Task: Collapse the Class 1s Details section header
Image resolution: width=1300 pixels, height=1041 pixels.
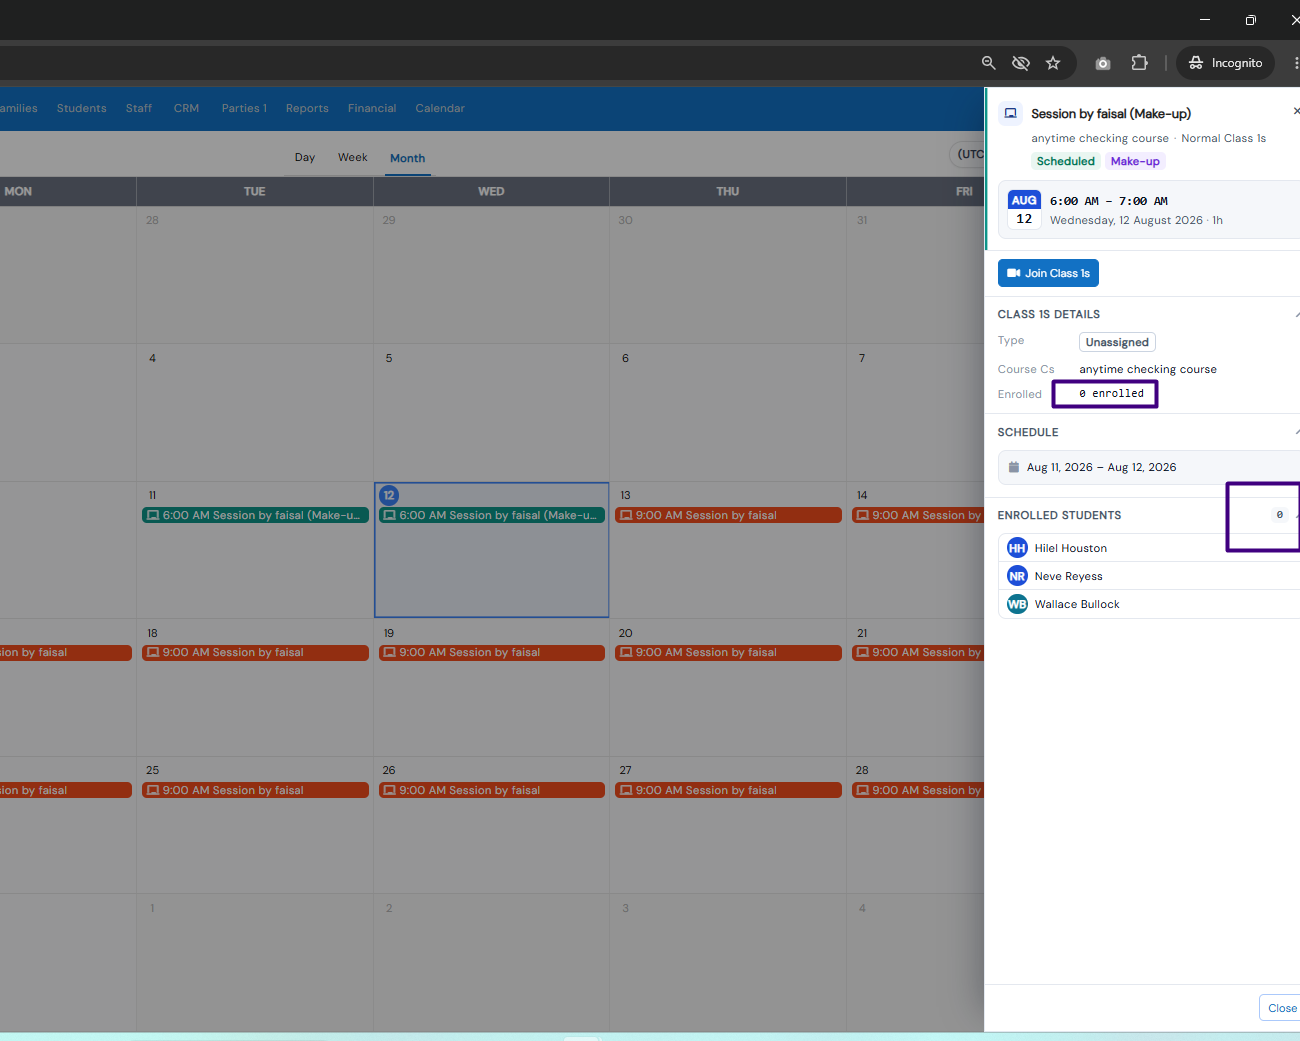Action: pos(1149,314)
